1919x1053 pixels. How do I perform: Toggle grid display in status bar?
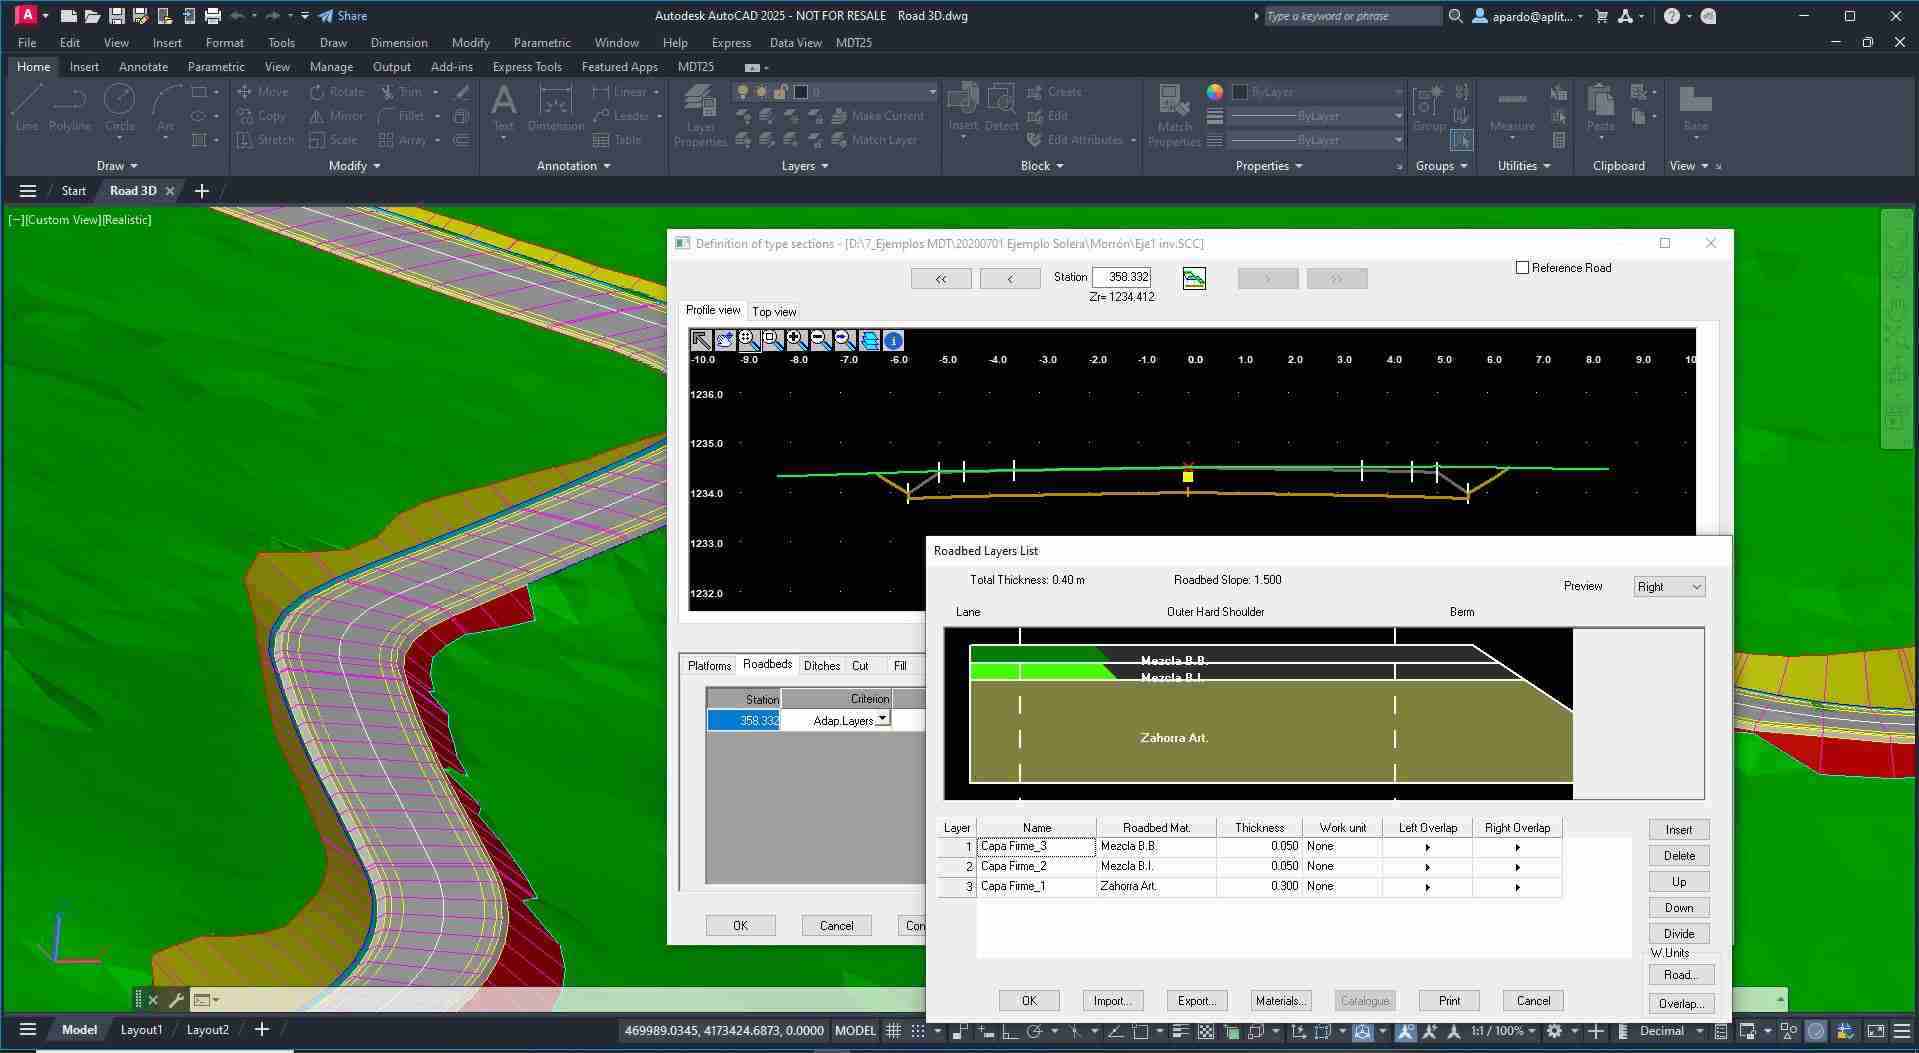893,1031
